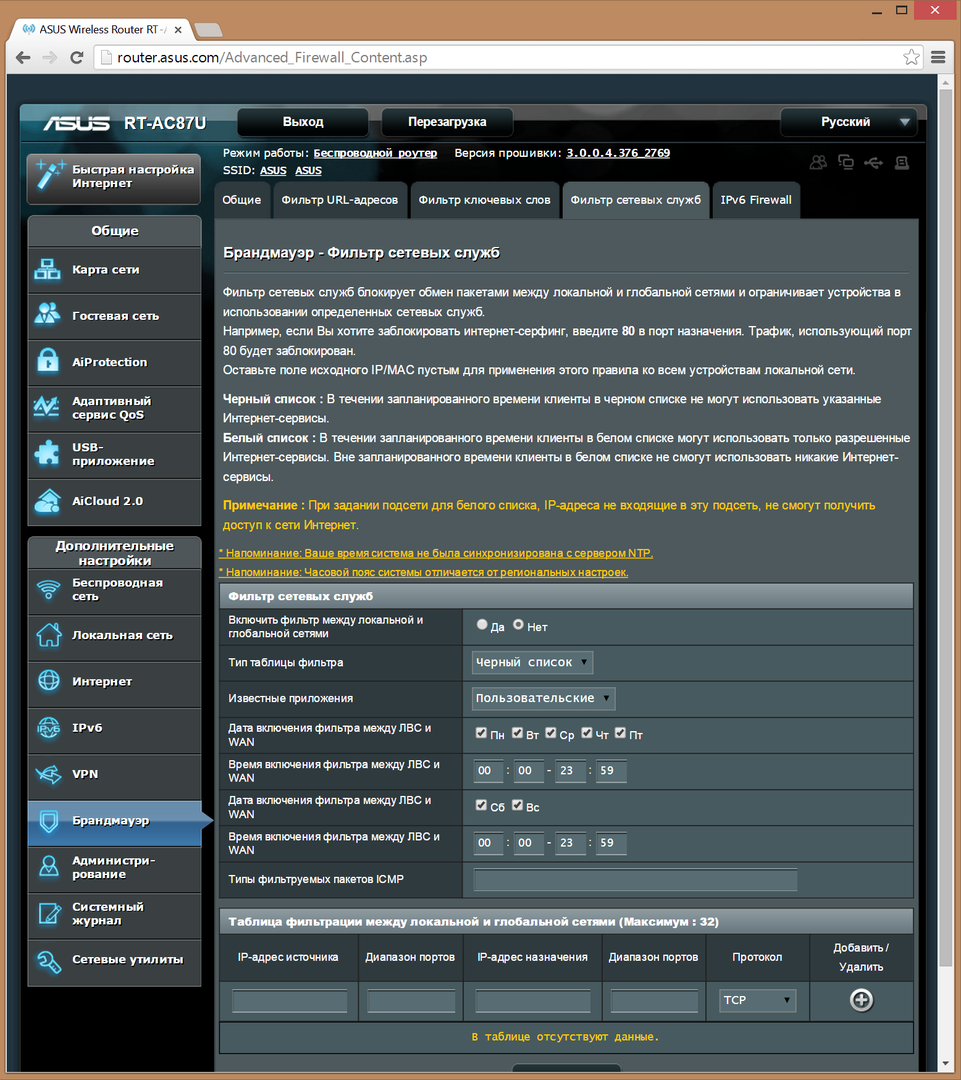961x1080 pixels.
Task: Open the firmware version 3.0.0.4.376_2769 link
Action: pos(618,153)
